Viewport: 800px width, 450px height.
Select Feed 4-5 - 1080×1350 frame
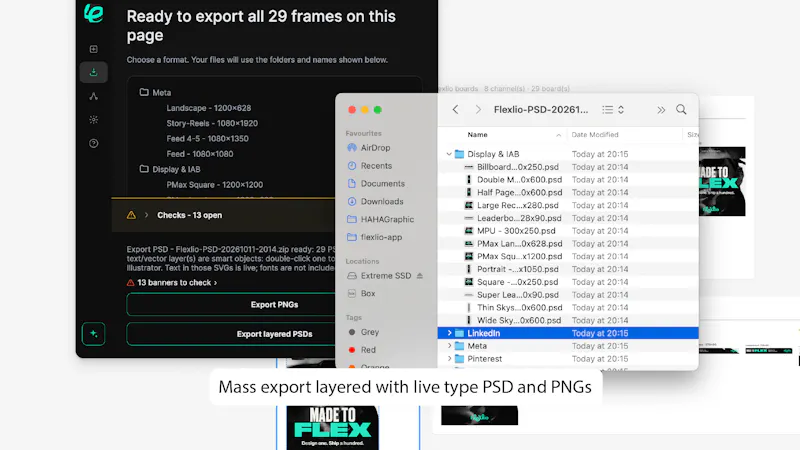point(207,138)
